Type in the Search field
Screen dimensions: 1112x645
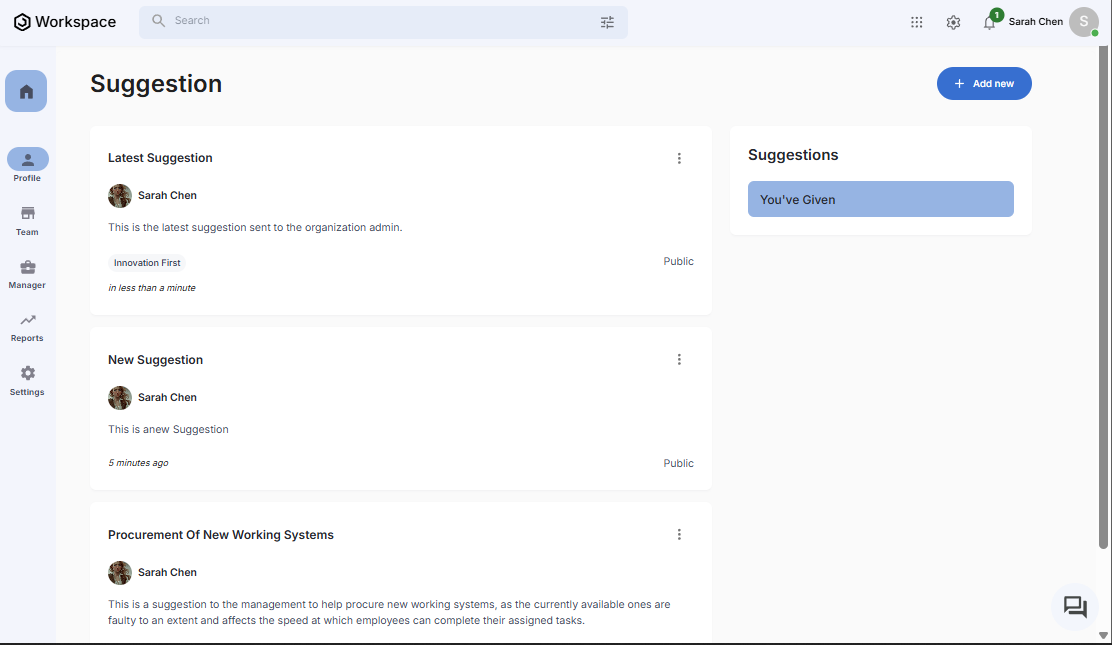pos(380,21)
